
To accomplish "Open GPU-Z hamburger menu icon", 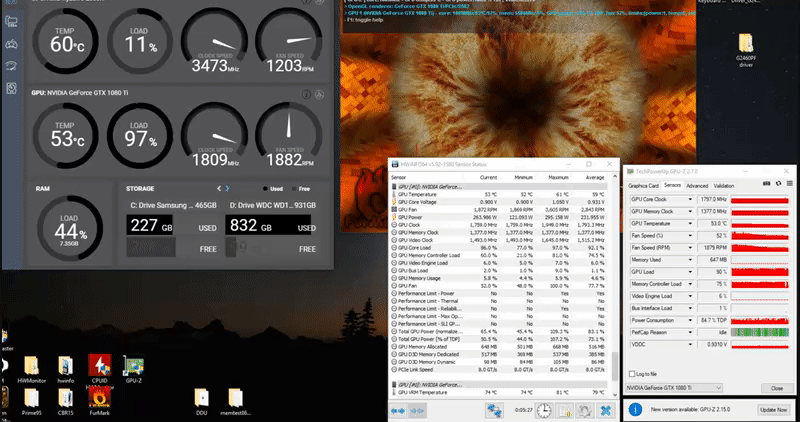I will point(789,184).
